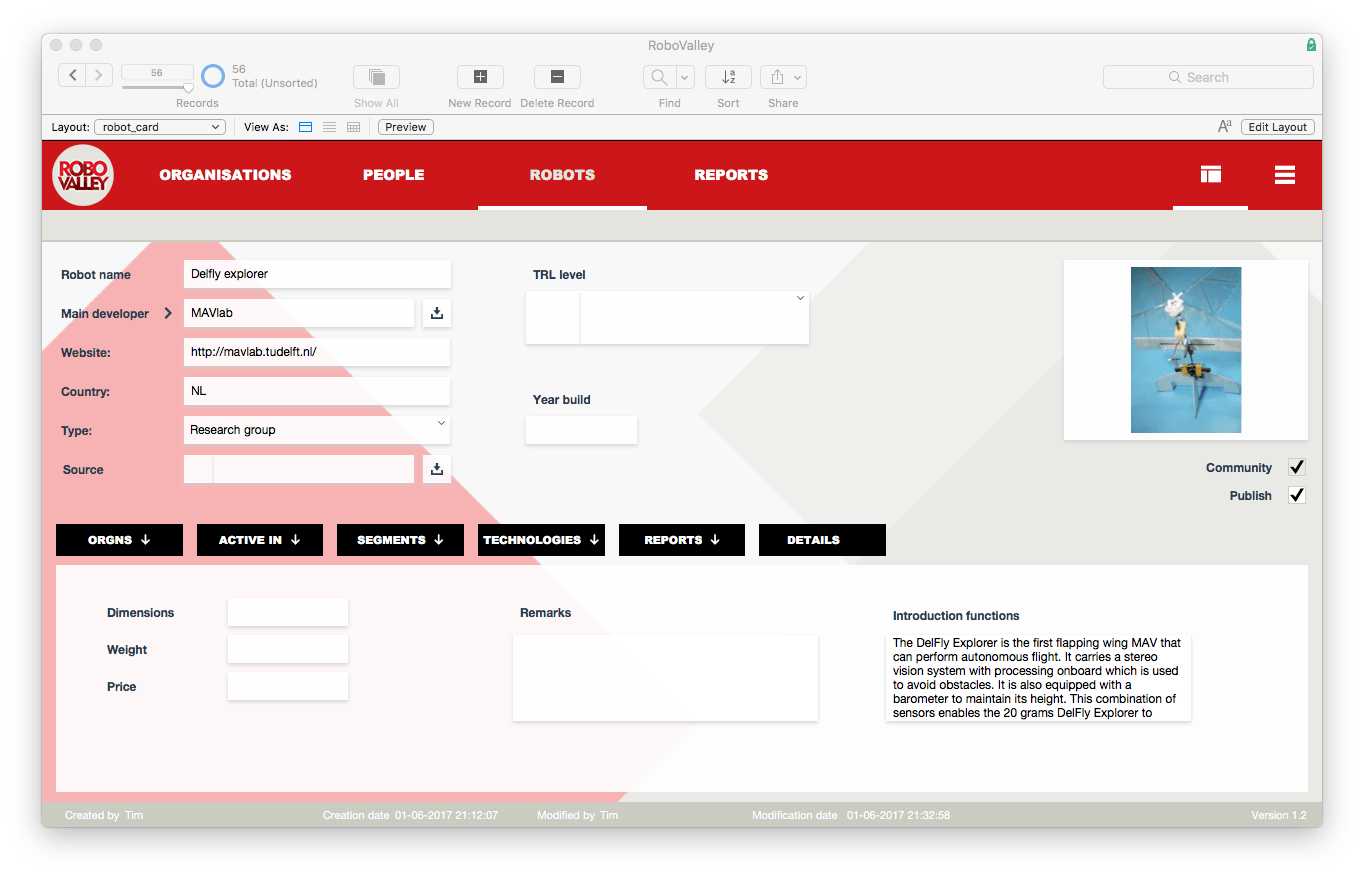This screenshot has width=1364, height=877.
Task: Expand the SEGMENTS section
Action: [x=400, y=540]
